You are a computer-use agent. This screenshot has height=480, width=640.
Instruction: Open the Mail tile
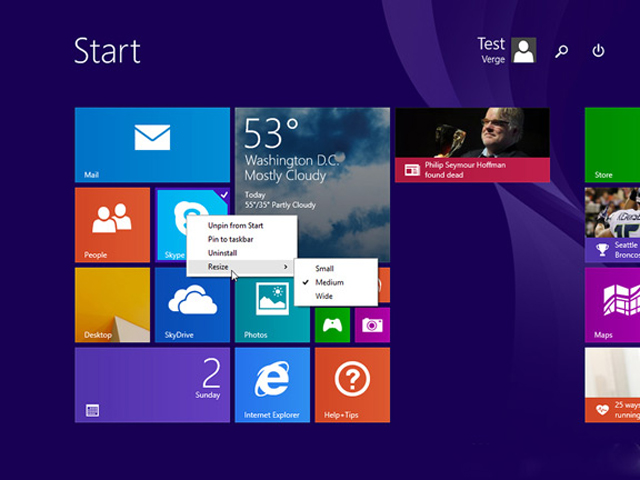coord(152,145)
